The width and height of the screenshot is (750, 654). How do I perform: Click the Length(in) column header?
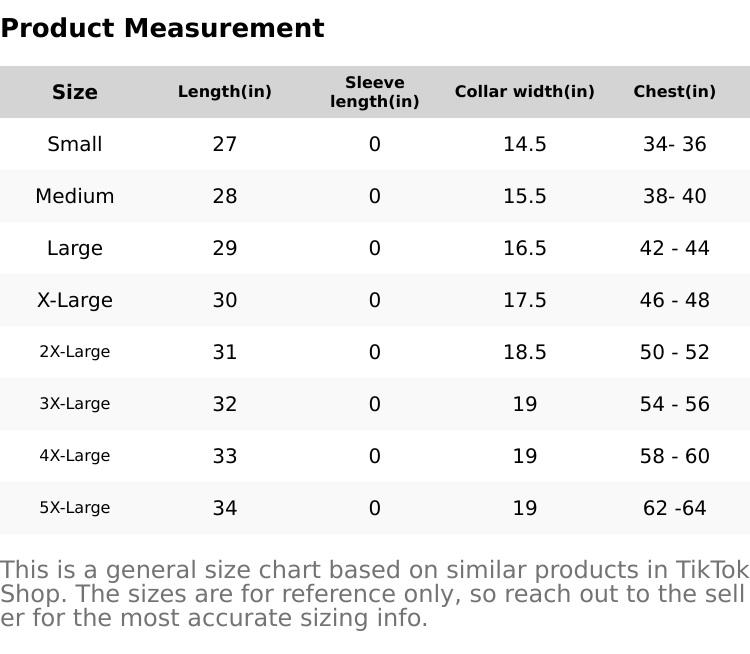point(225,92)
